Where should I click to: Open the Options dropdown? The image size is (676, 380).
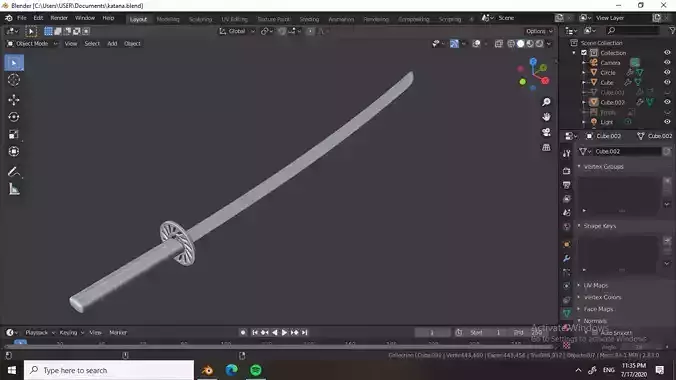tap(539, 31)
